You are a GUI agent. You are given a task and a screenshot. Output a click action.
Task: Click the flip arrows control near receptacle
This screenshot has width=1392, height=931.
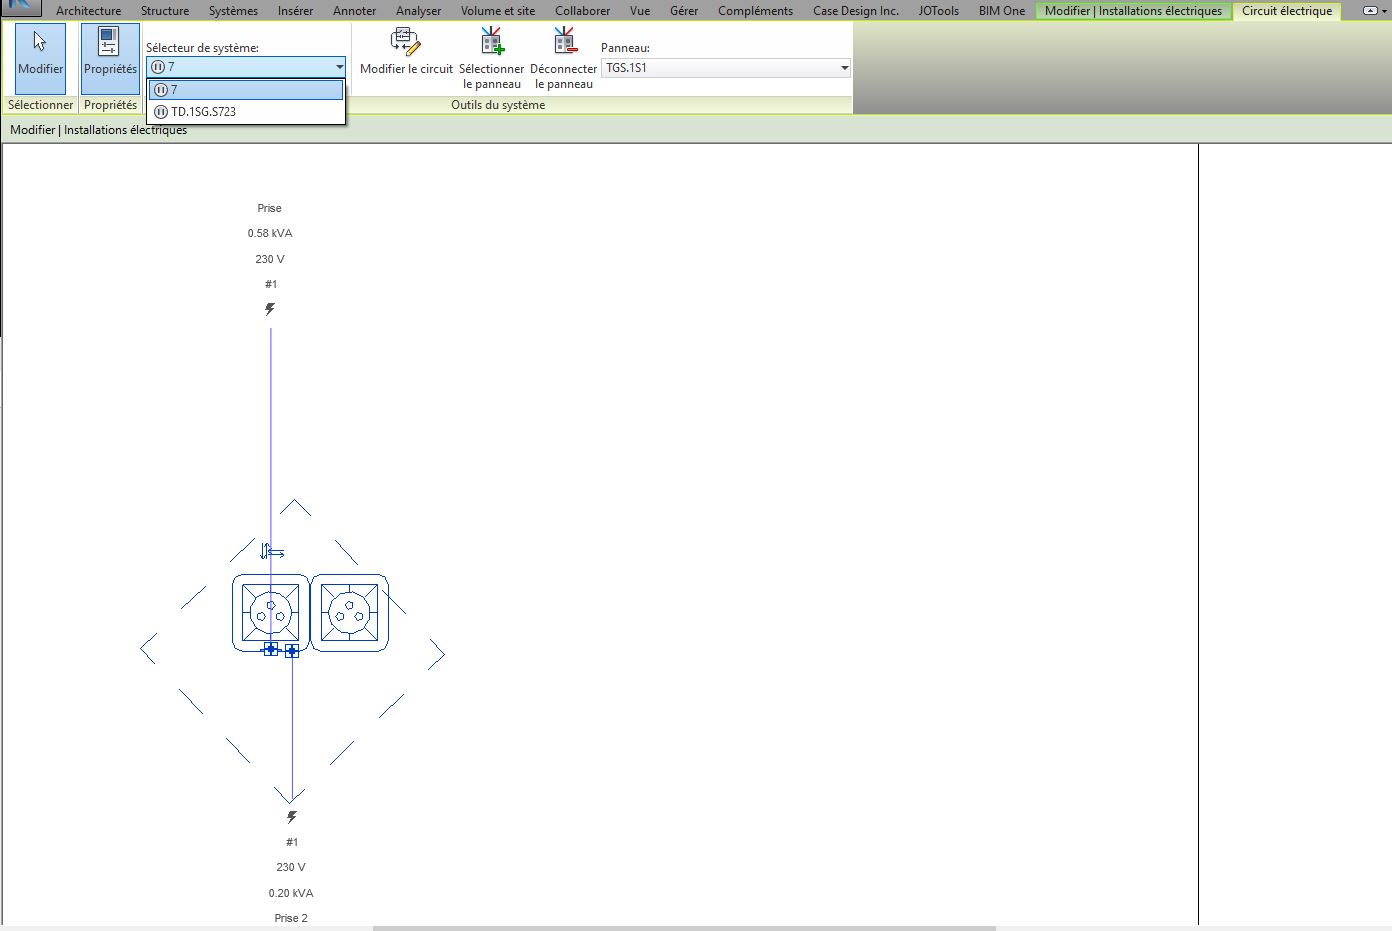pyautogui.click(x=272, y=551)
